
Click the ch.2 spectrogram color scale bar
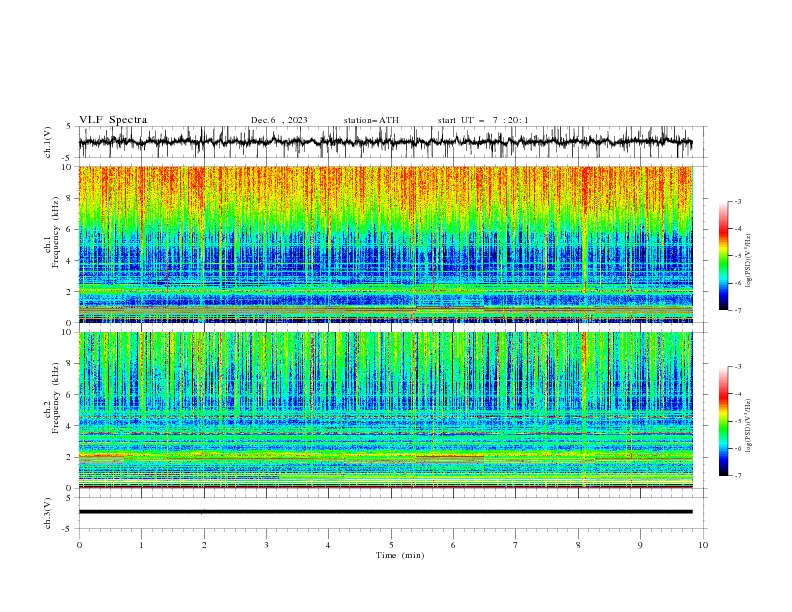coord(724,421)
